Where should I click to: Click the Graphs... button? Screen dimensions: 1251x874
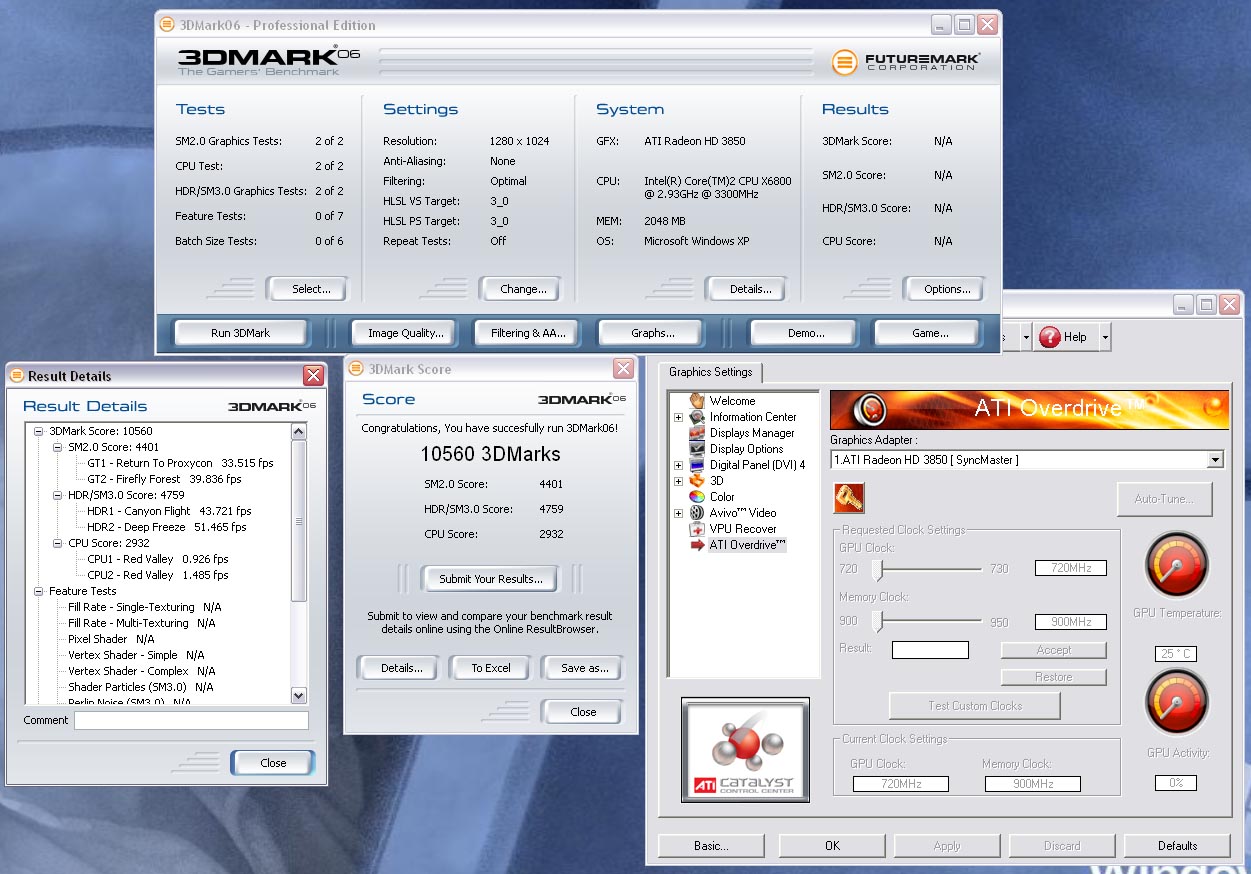point(653,333)
